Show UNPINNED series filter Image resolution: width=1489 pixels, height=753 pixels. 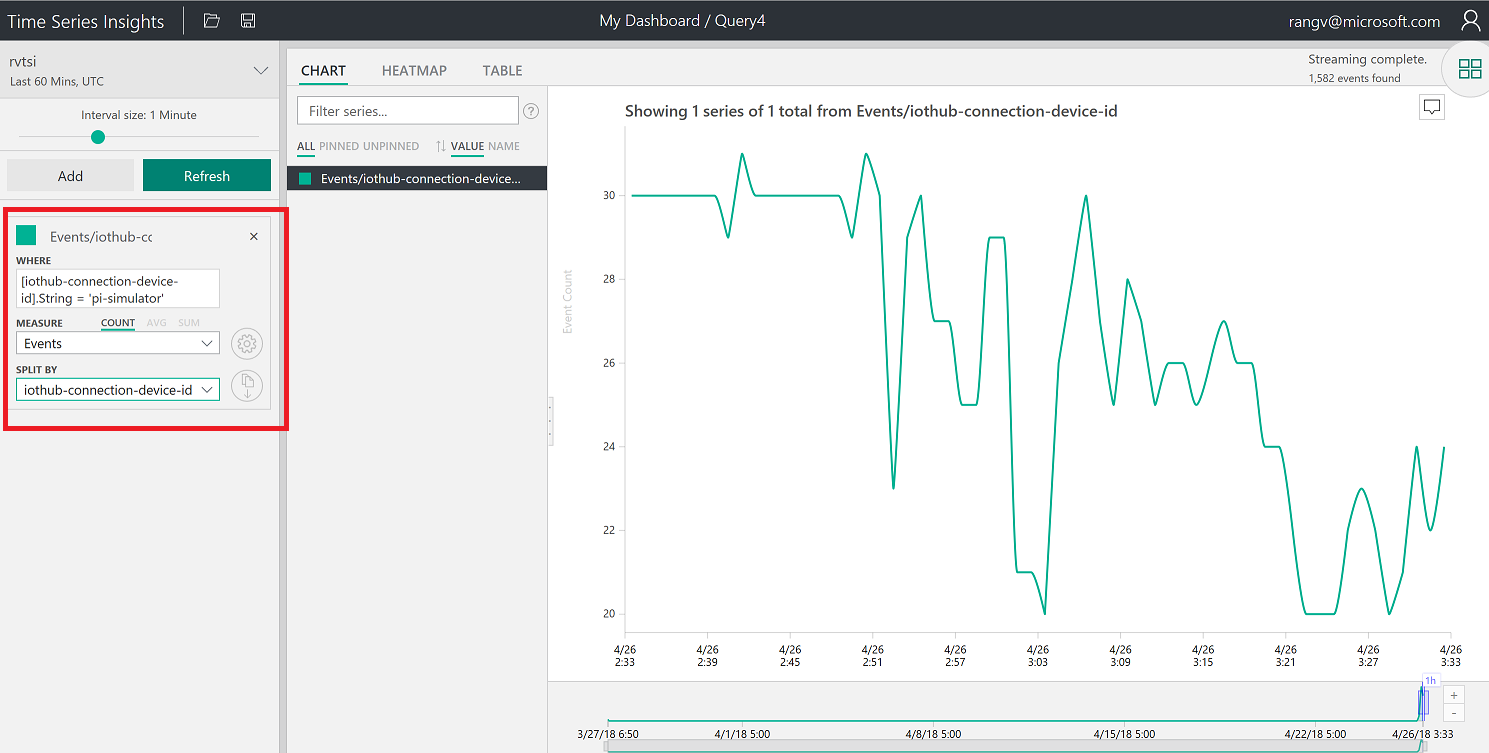(x=391, y=146)
